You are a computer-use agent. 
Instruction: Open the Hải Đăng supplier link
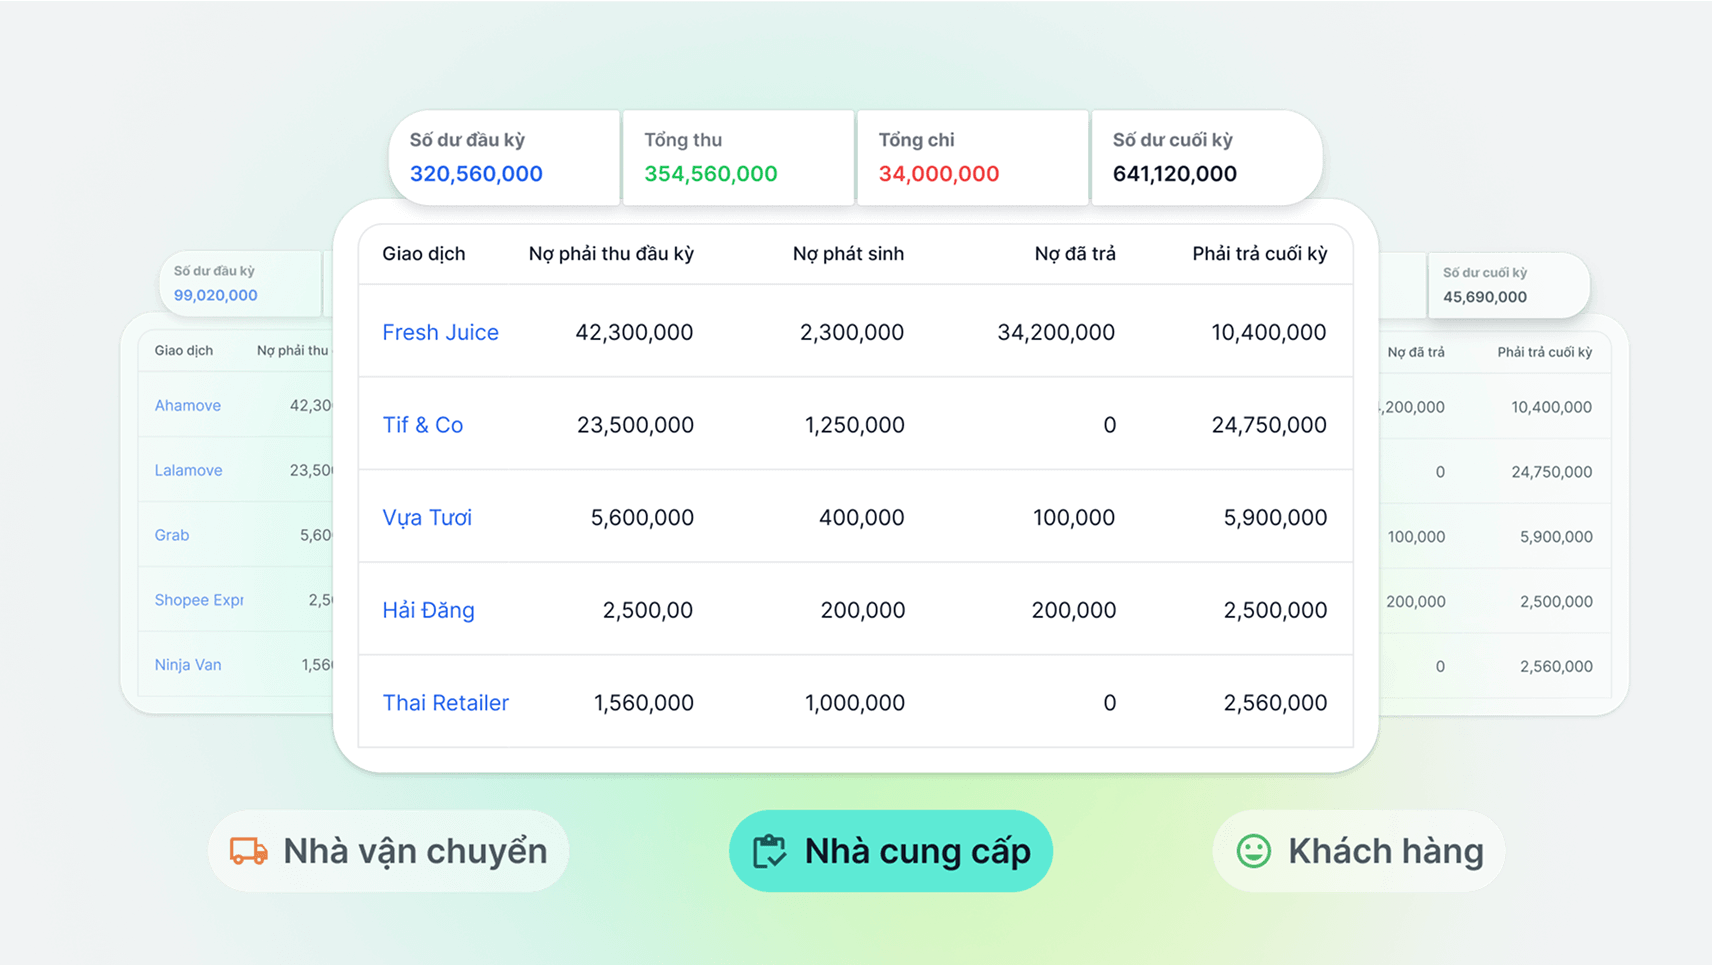click(428, 610)
